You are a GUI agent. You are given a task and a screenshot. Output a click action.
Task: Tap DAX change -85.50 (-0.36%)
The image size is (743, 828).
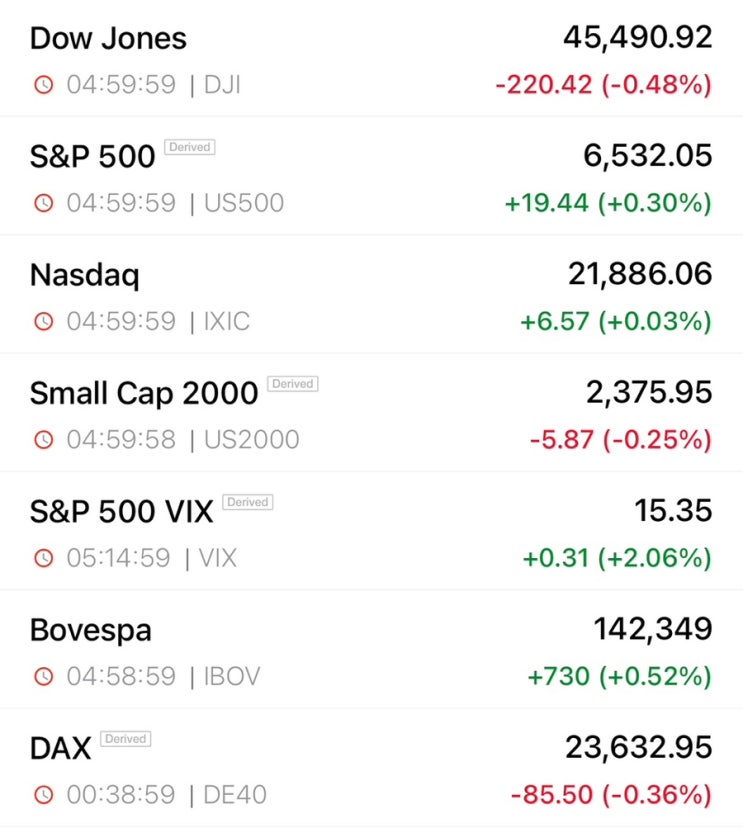coord(612,794)
